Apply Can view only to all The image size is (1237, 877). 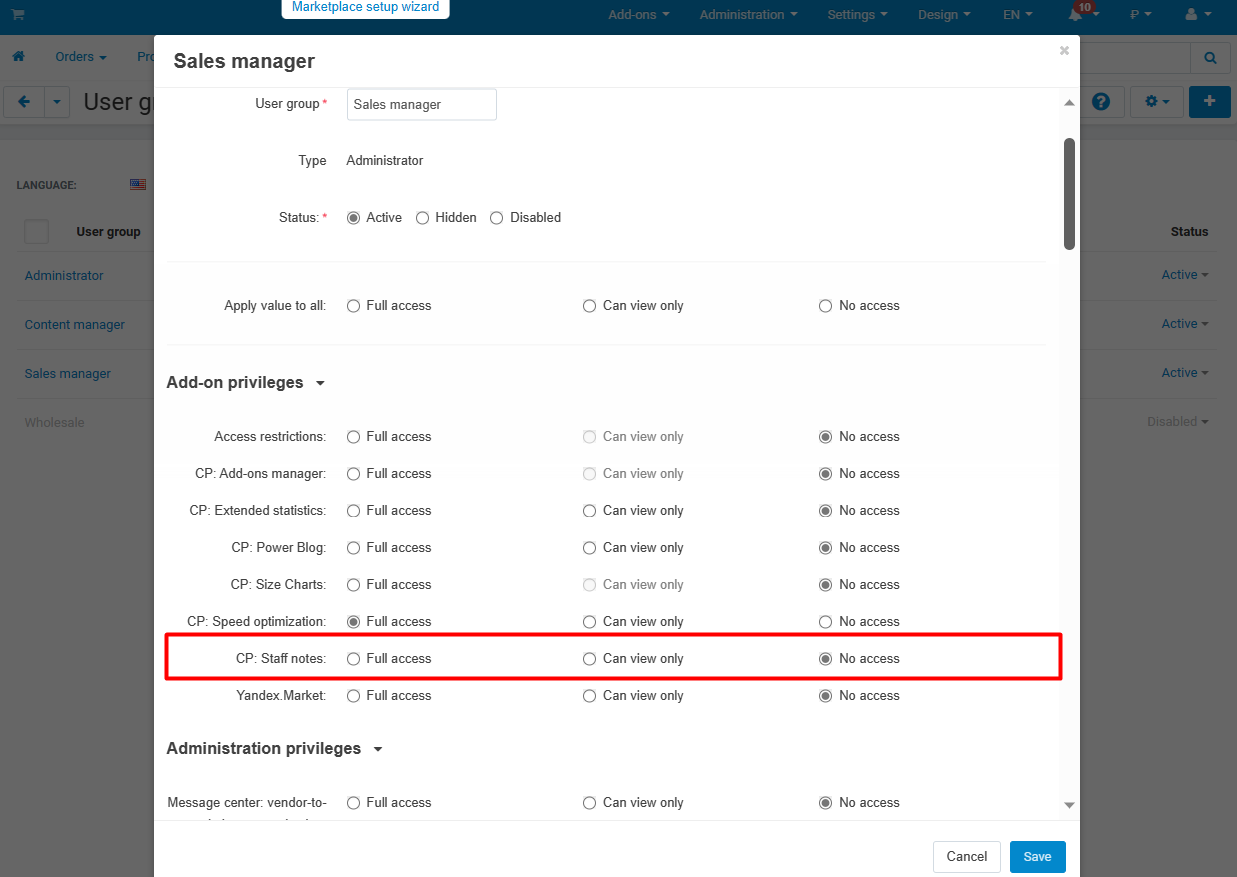click(589, 306)
